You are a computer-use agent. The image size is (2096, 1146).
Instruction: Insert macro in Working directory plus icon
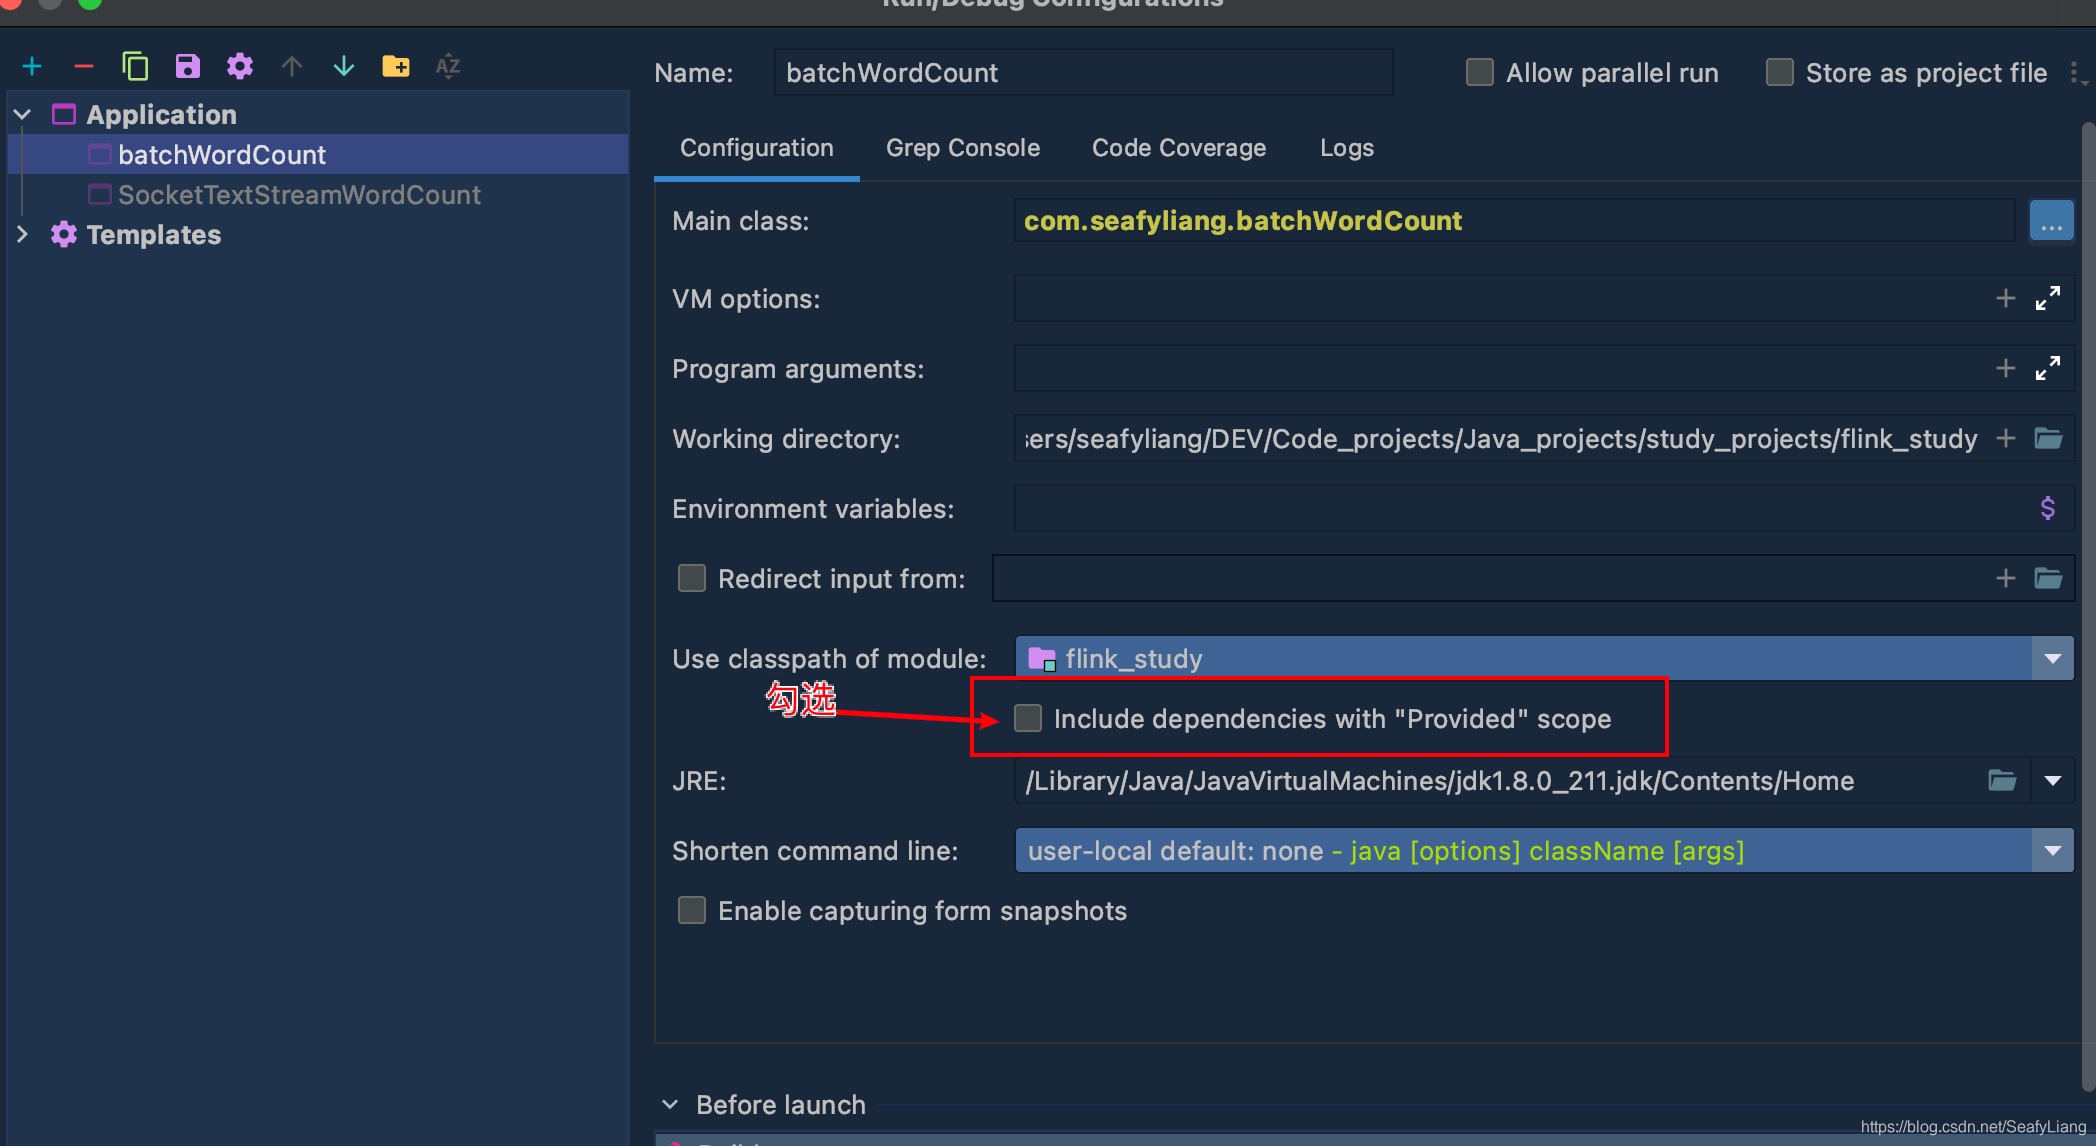pyautogui.click(x=2005, y=438)
